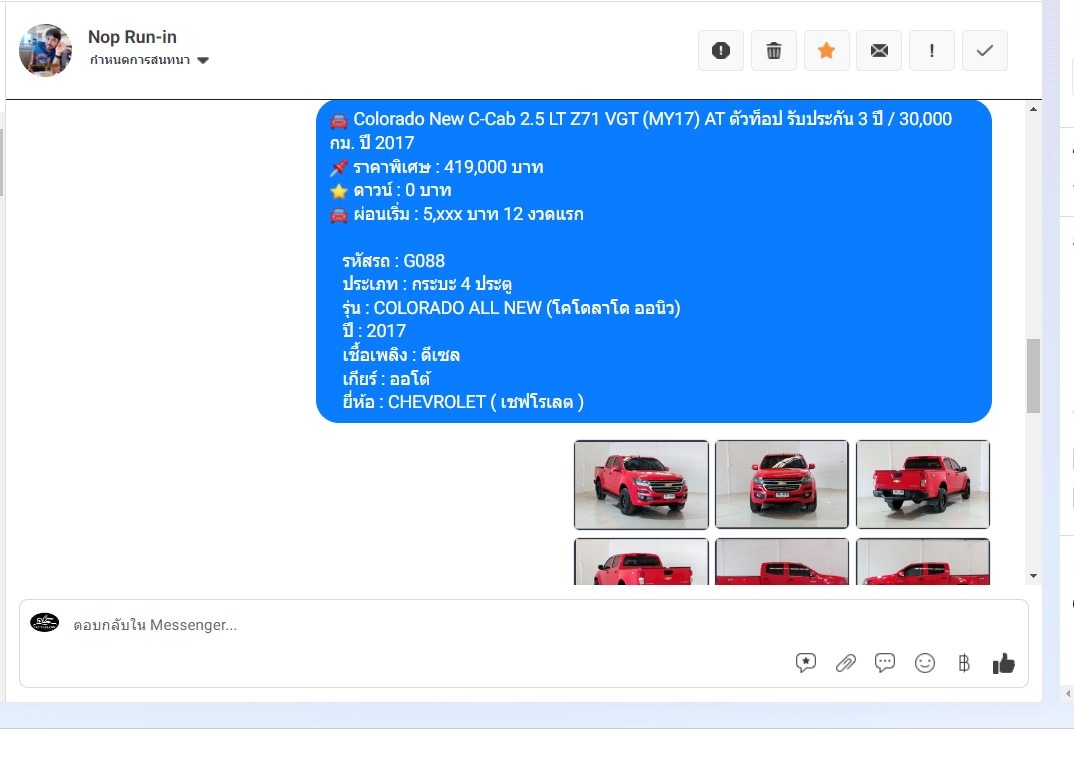Open photo of red truck front view
Viewport: 1074px width, 775px height.
(x=782, y=484)
